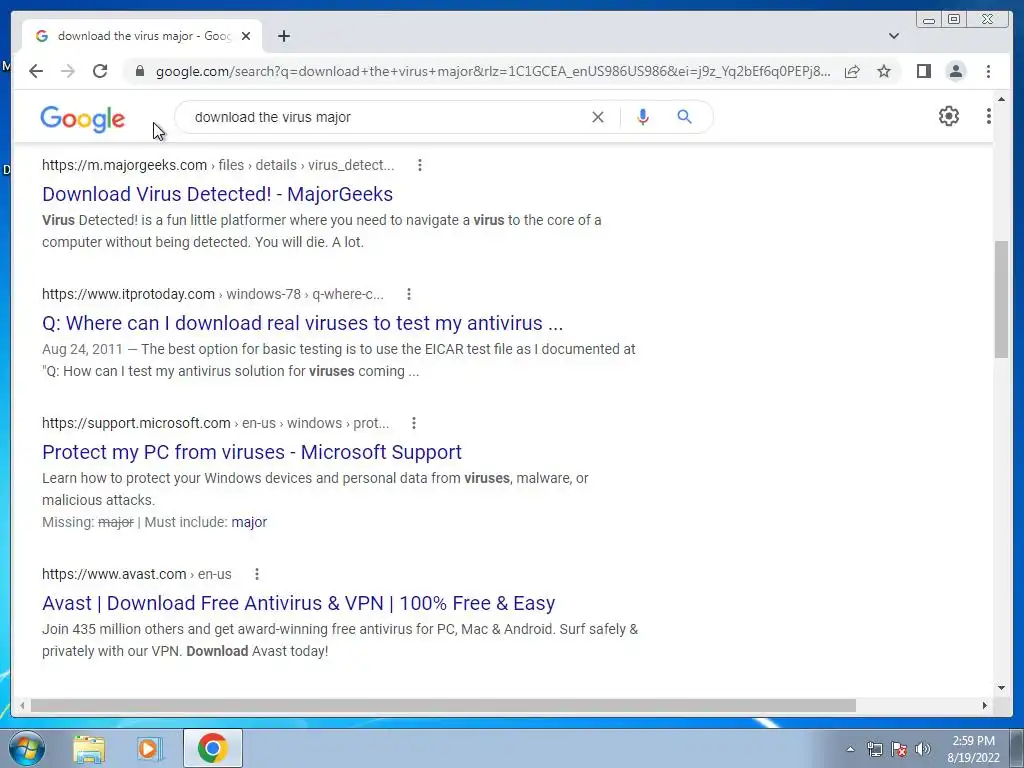Open 'Download Virus Detected! - MajorGeeks' link
1024x768 pixels.
(217, 194)
